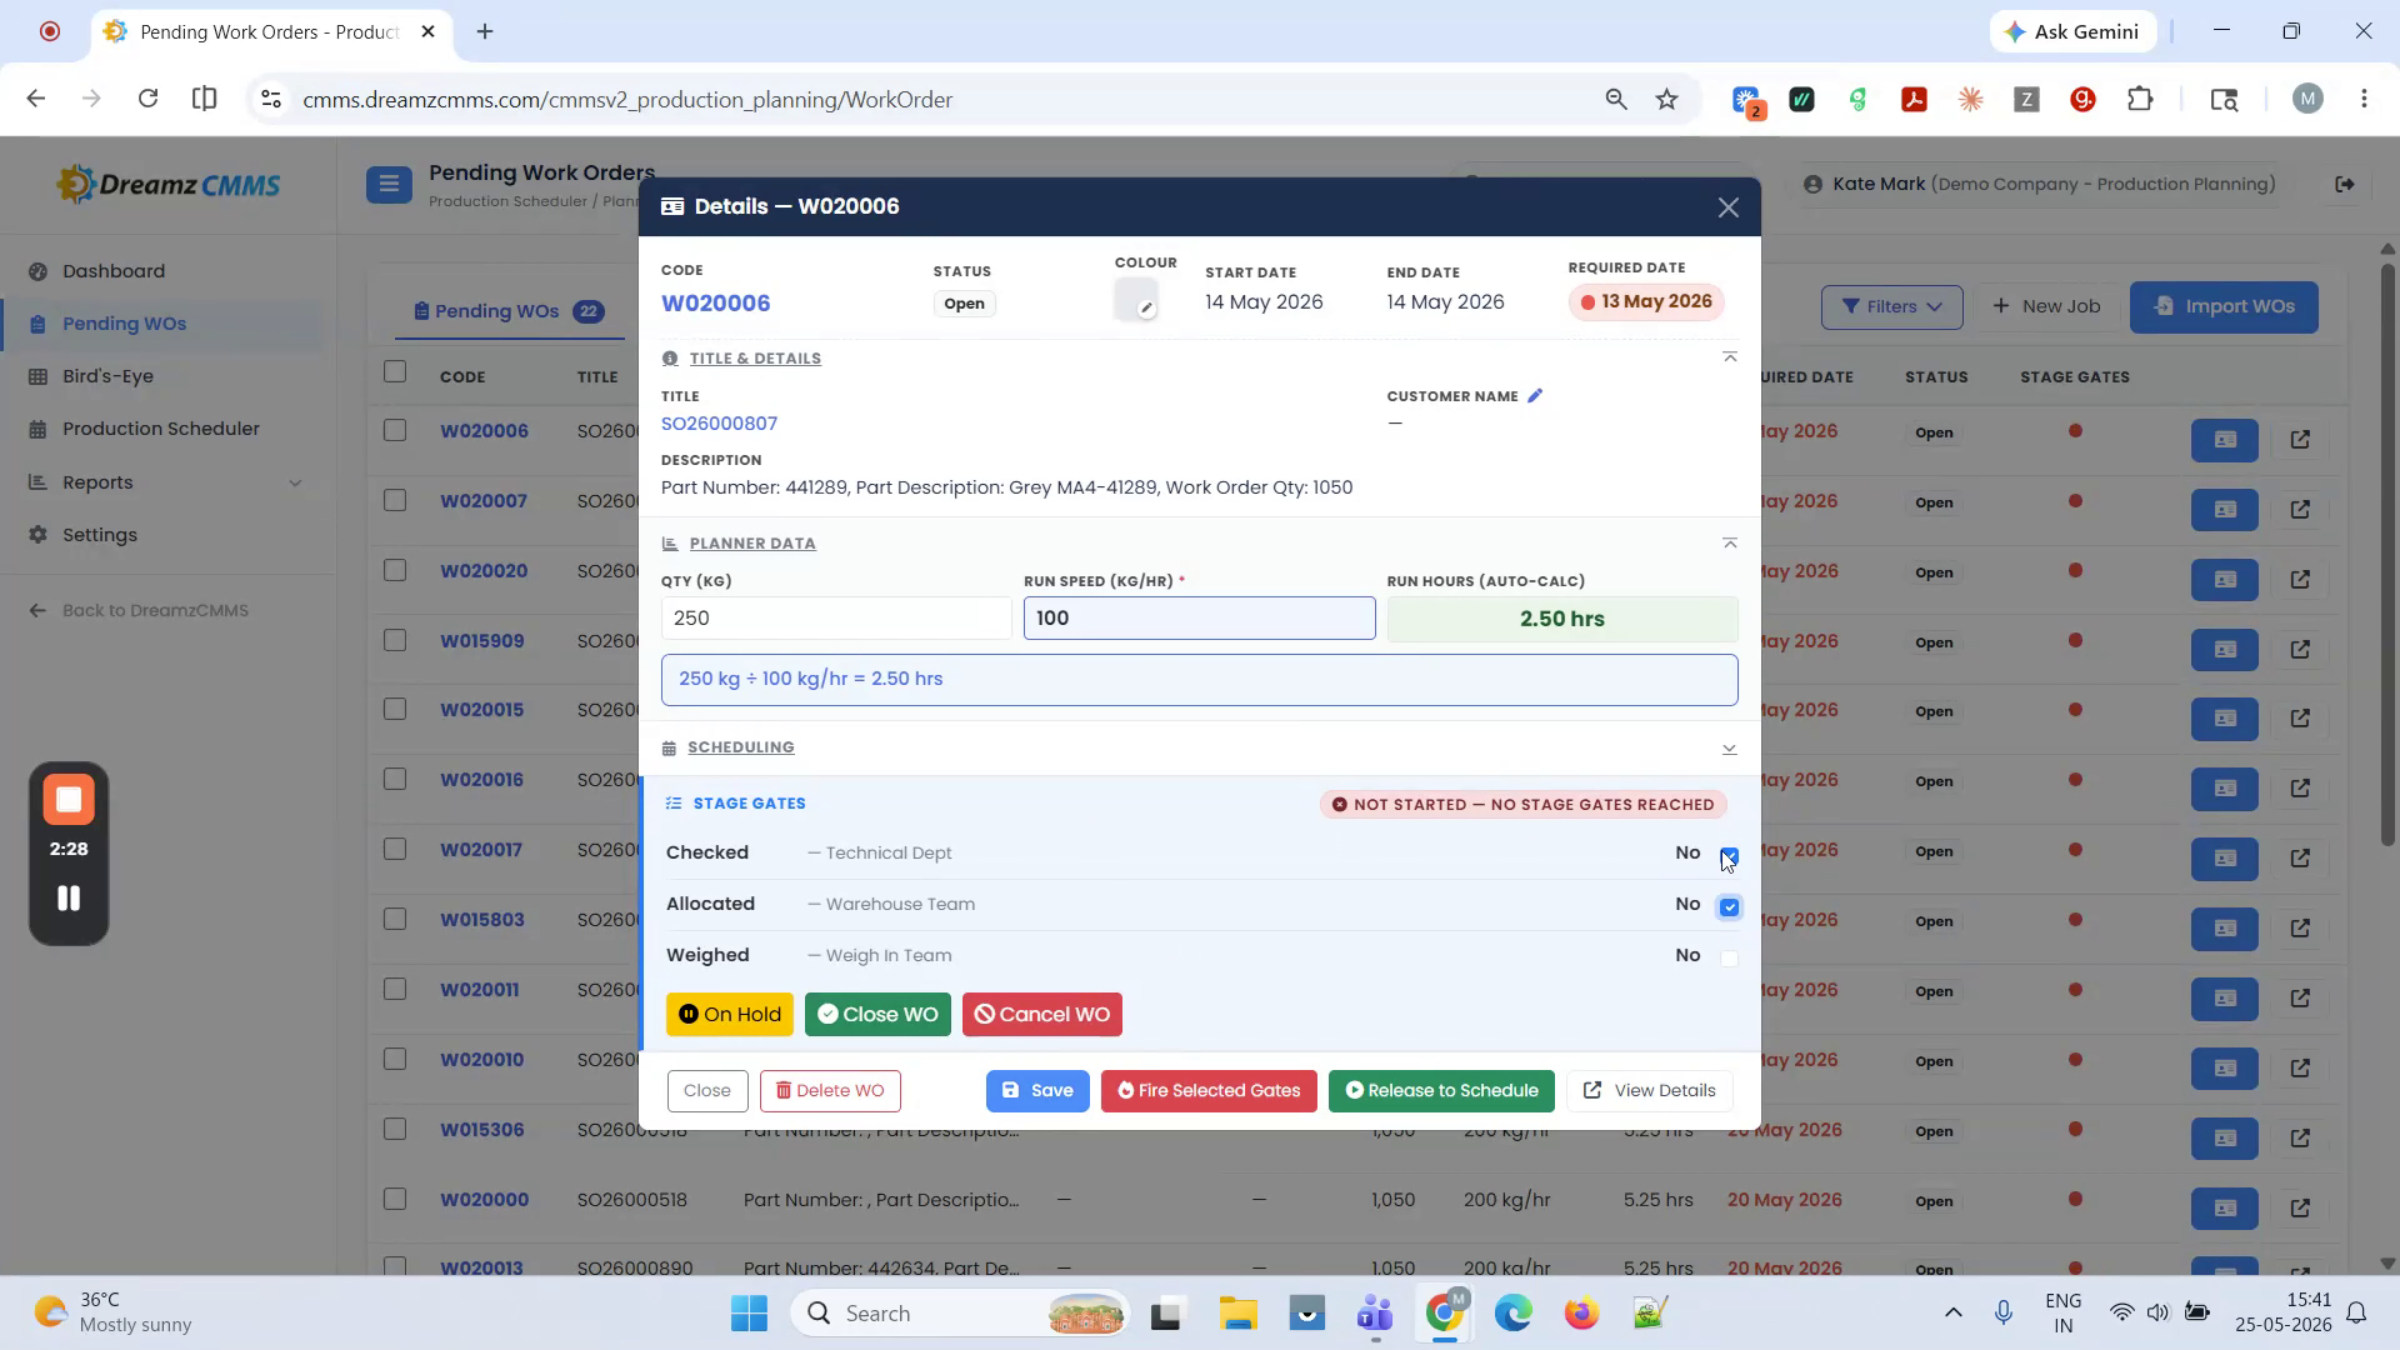Collapse the Planner Data section
Viewport: 2400px width, 1350px height.
[x=1729, y=543]
